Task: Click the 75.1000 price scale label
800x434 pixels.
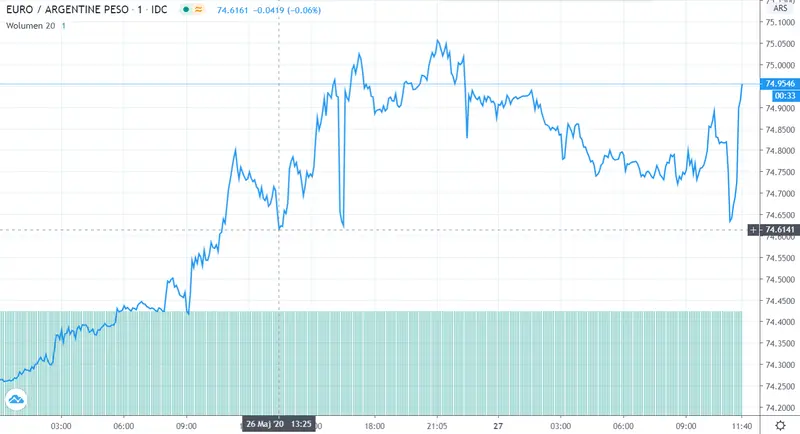Action: [x=779, y=22]
